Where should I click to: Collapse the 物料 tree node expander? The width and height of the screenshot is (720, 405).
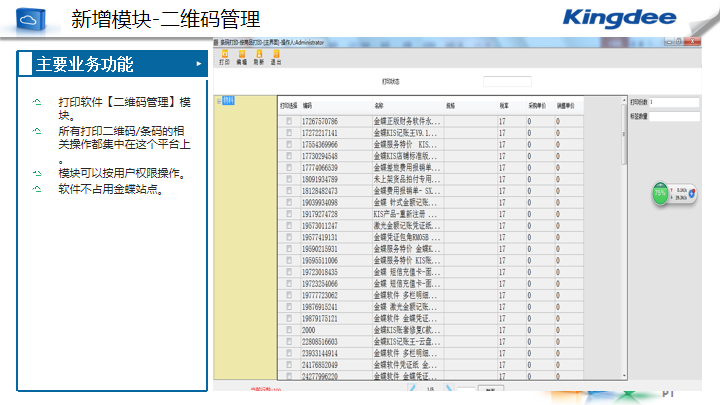219,101
